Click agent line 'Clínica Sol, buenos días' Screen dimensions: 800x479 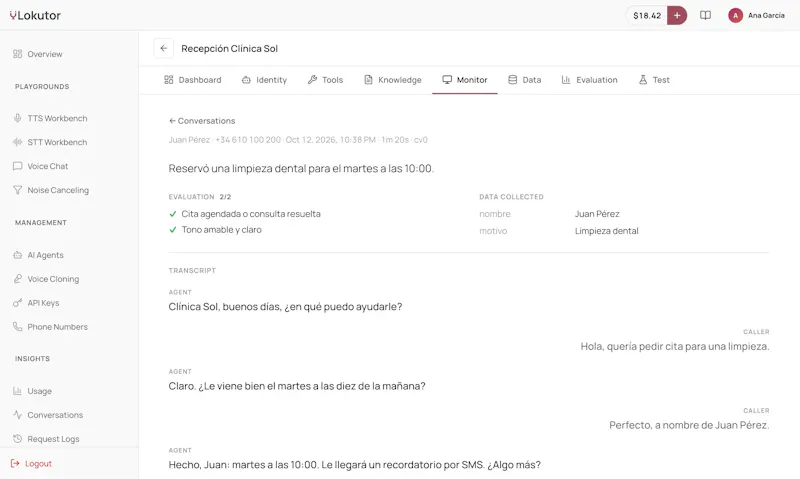[285, 307]
